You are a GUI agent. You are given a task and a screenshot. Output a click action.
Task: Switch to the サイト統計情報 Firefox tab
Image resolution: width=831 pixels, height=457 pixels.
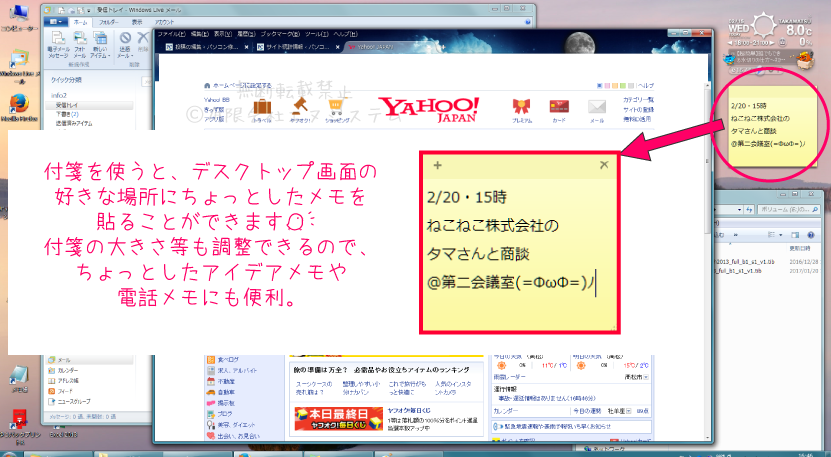(298, 47)
